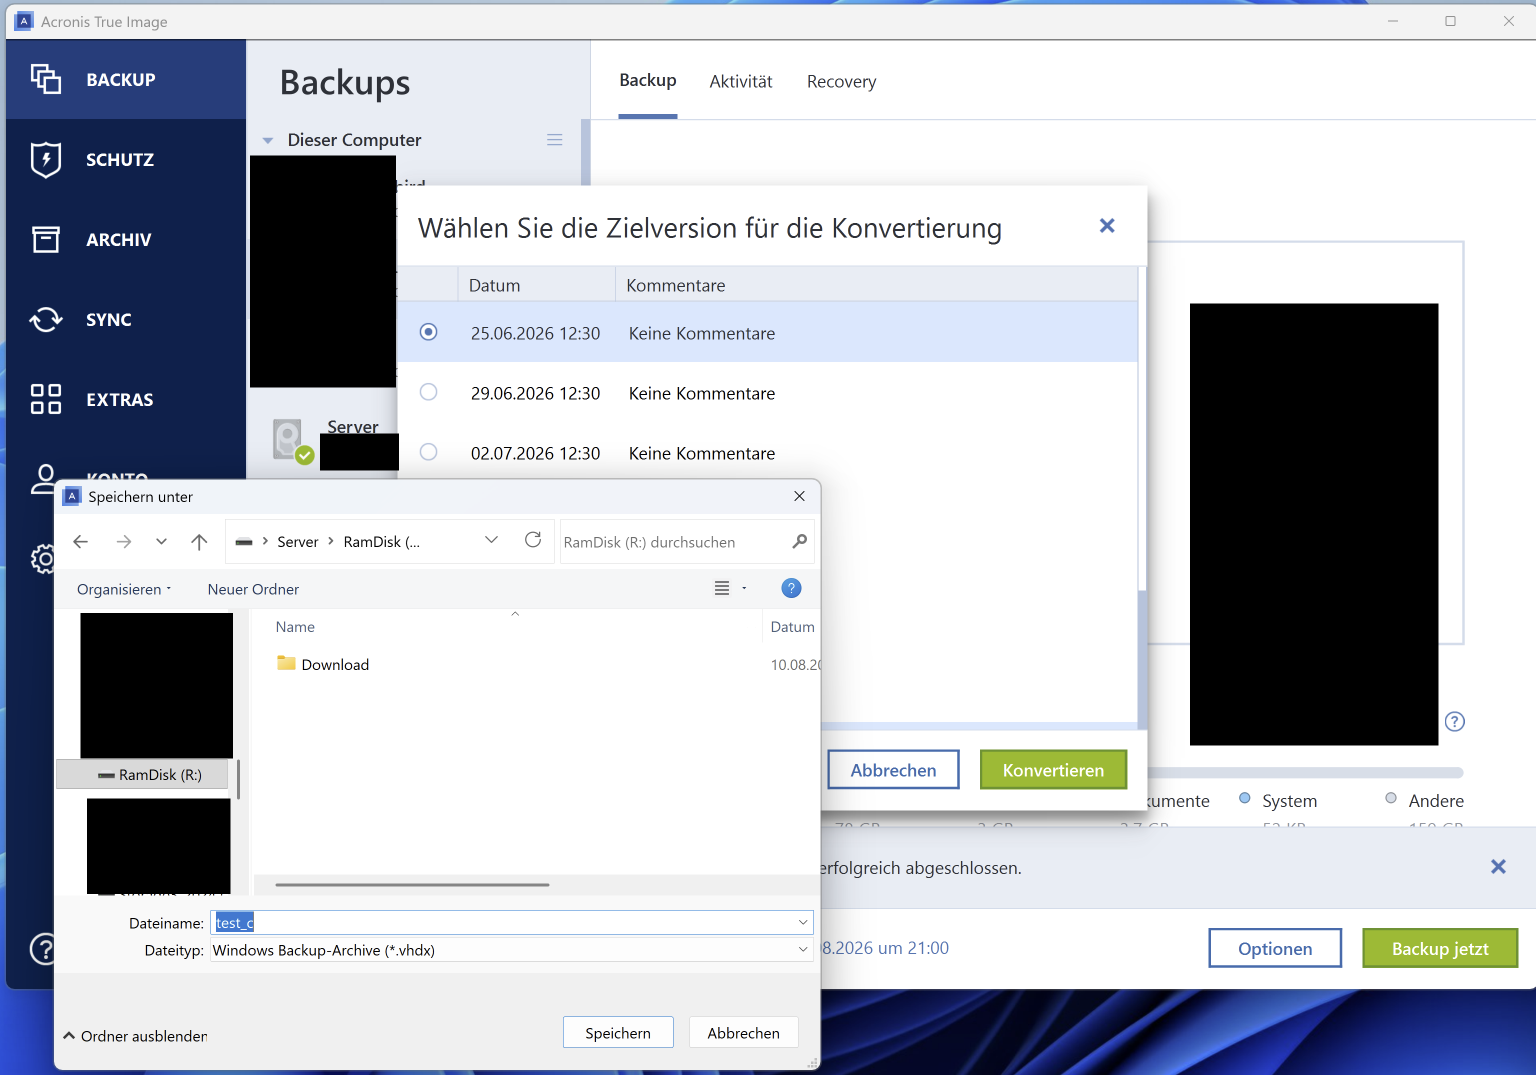Click the view layout icon in save dialog

pos(722,588)
